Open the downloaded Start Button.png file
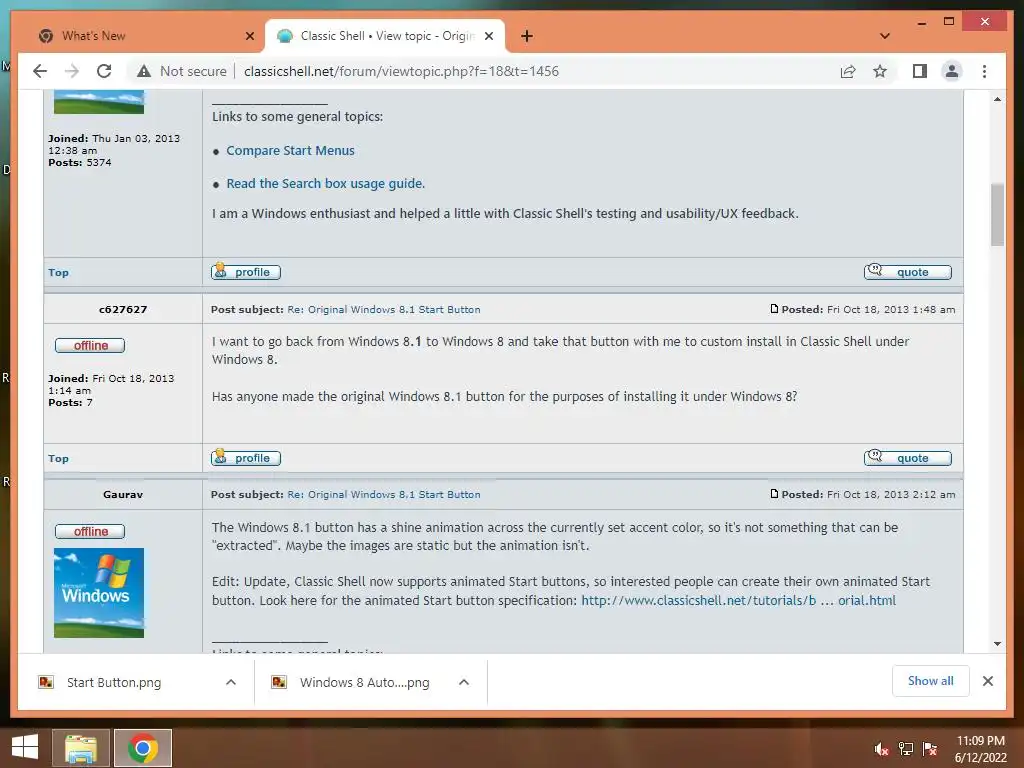This screenshot has height=768, width=1024. point(114,682)
